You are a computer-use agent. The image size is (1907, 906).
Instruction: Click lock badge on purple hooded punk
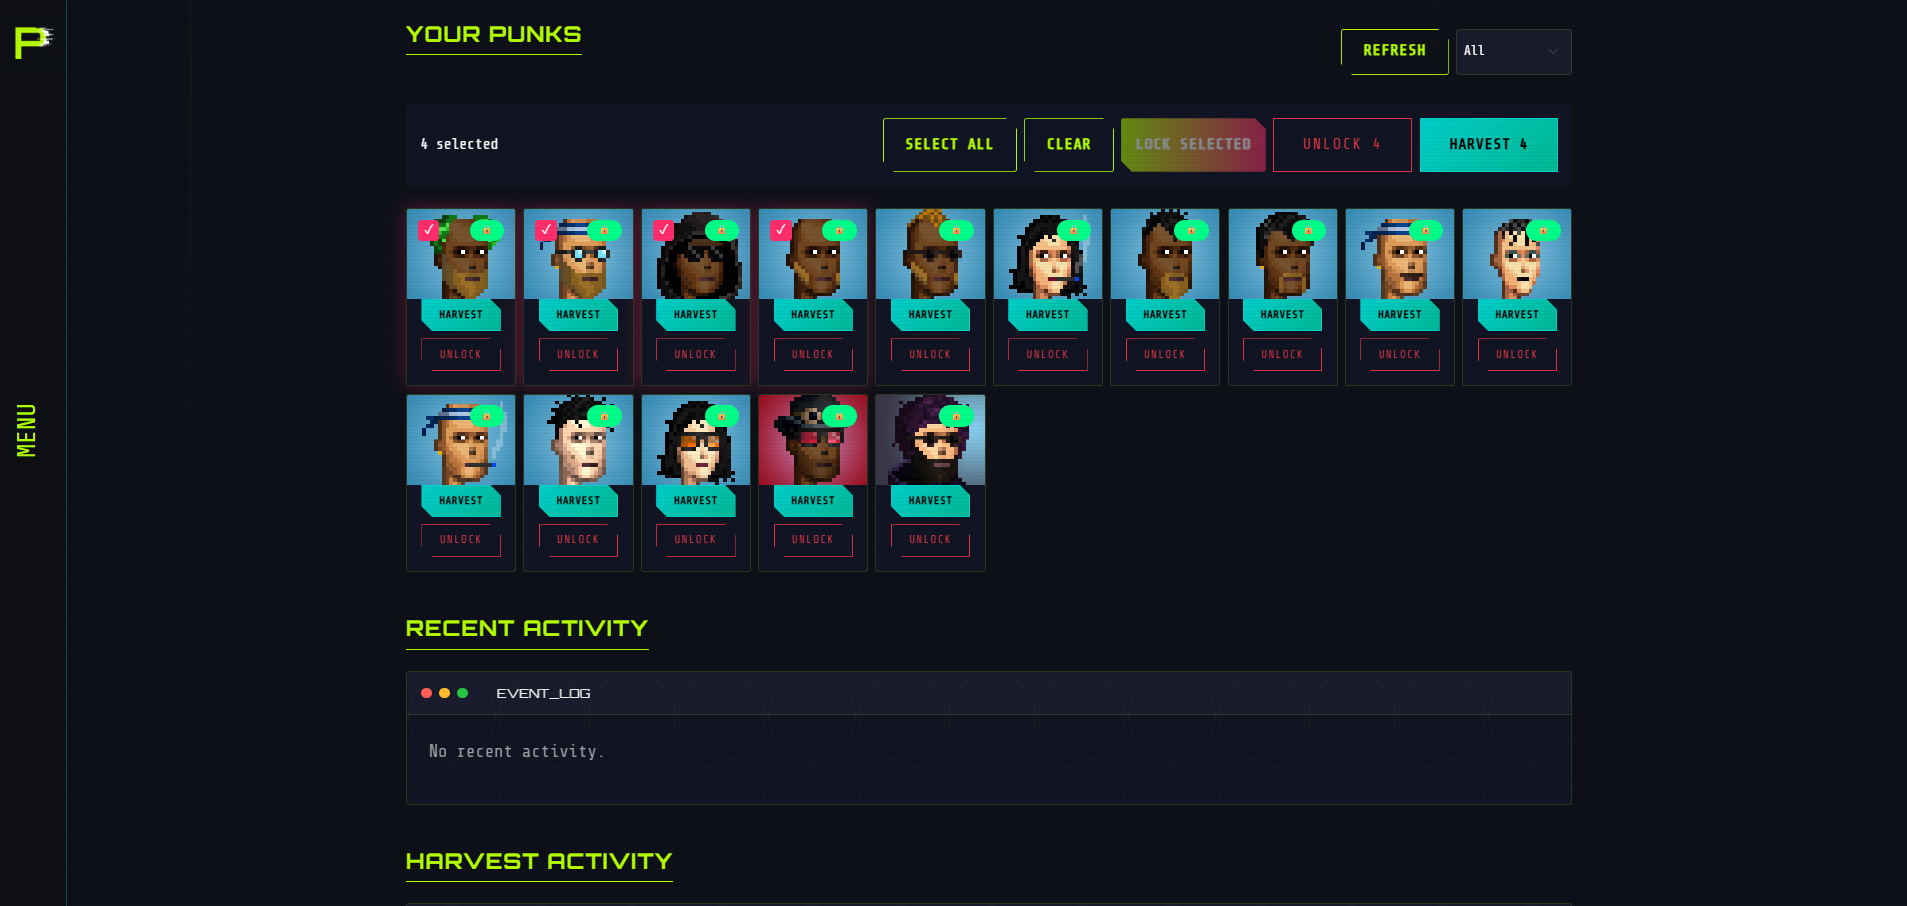click(956, 416)
